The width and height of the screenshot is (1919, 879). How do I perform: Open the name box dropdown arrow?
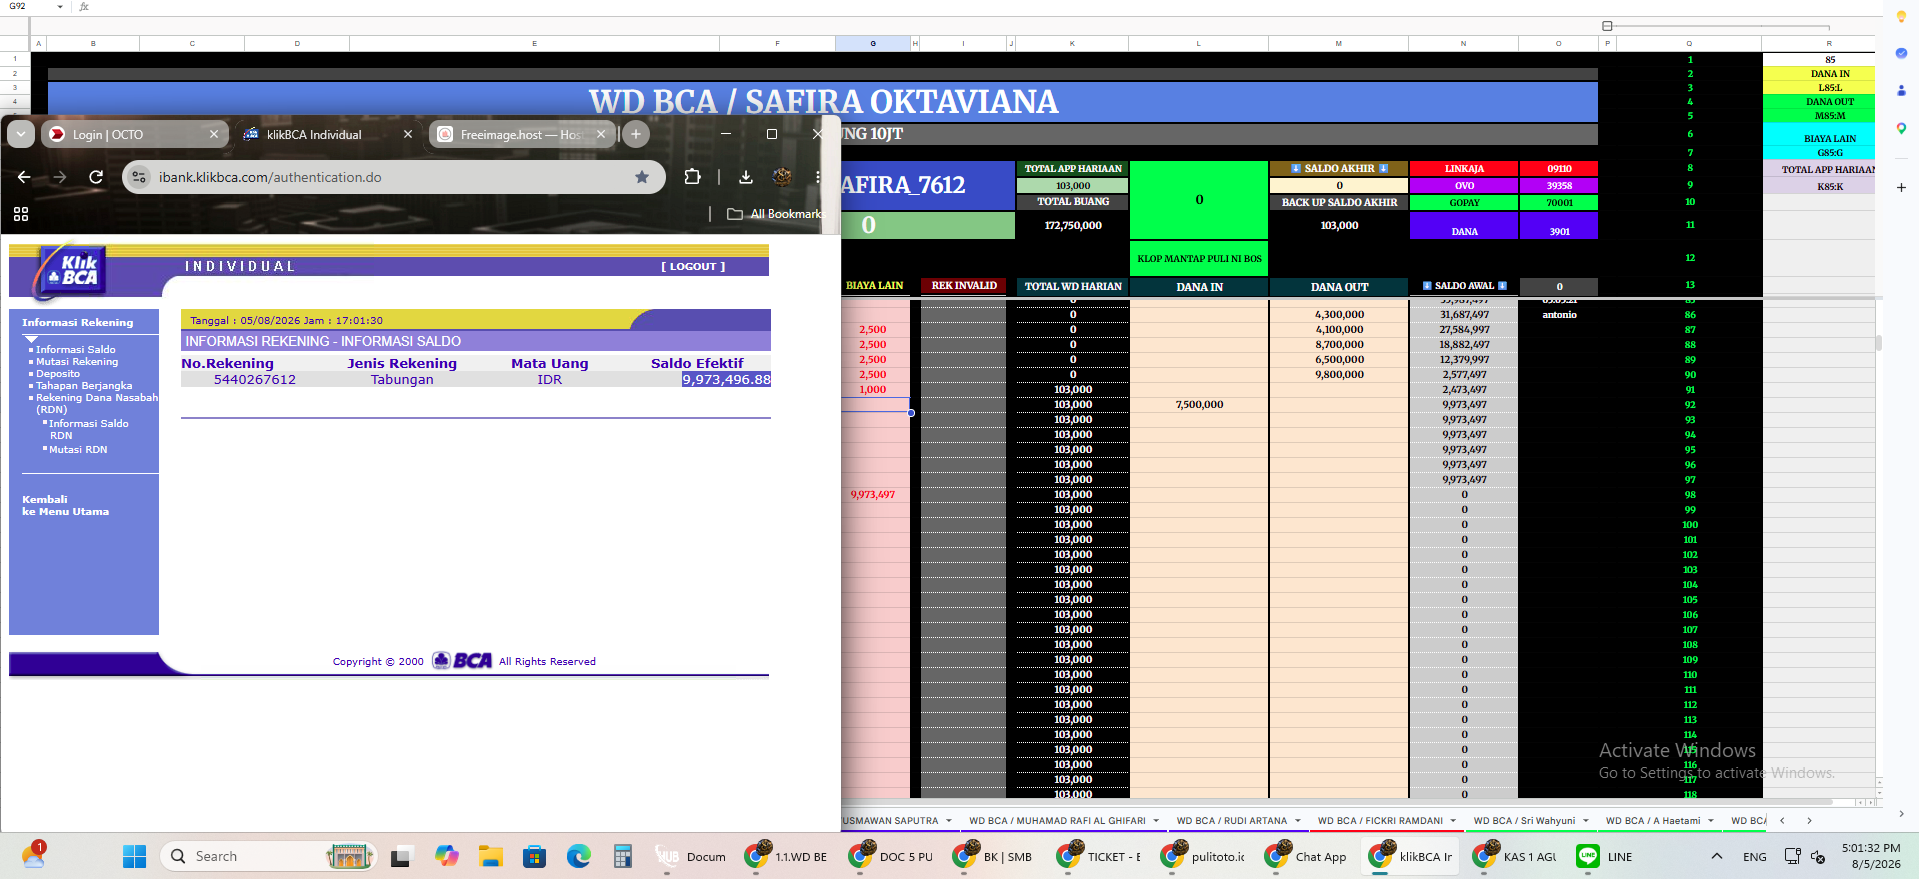(x=60, y=7)
